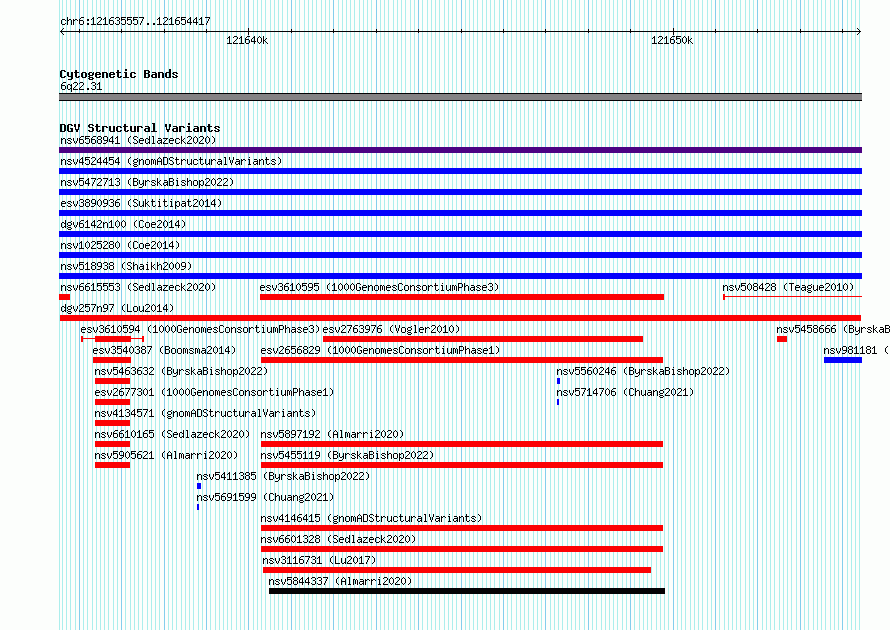Click the nsv981181 variant label
This screenshot has height=630, width=890.
pyautogui.click(x=856, y=350)
